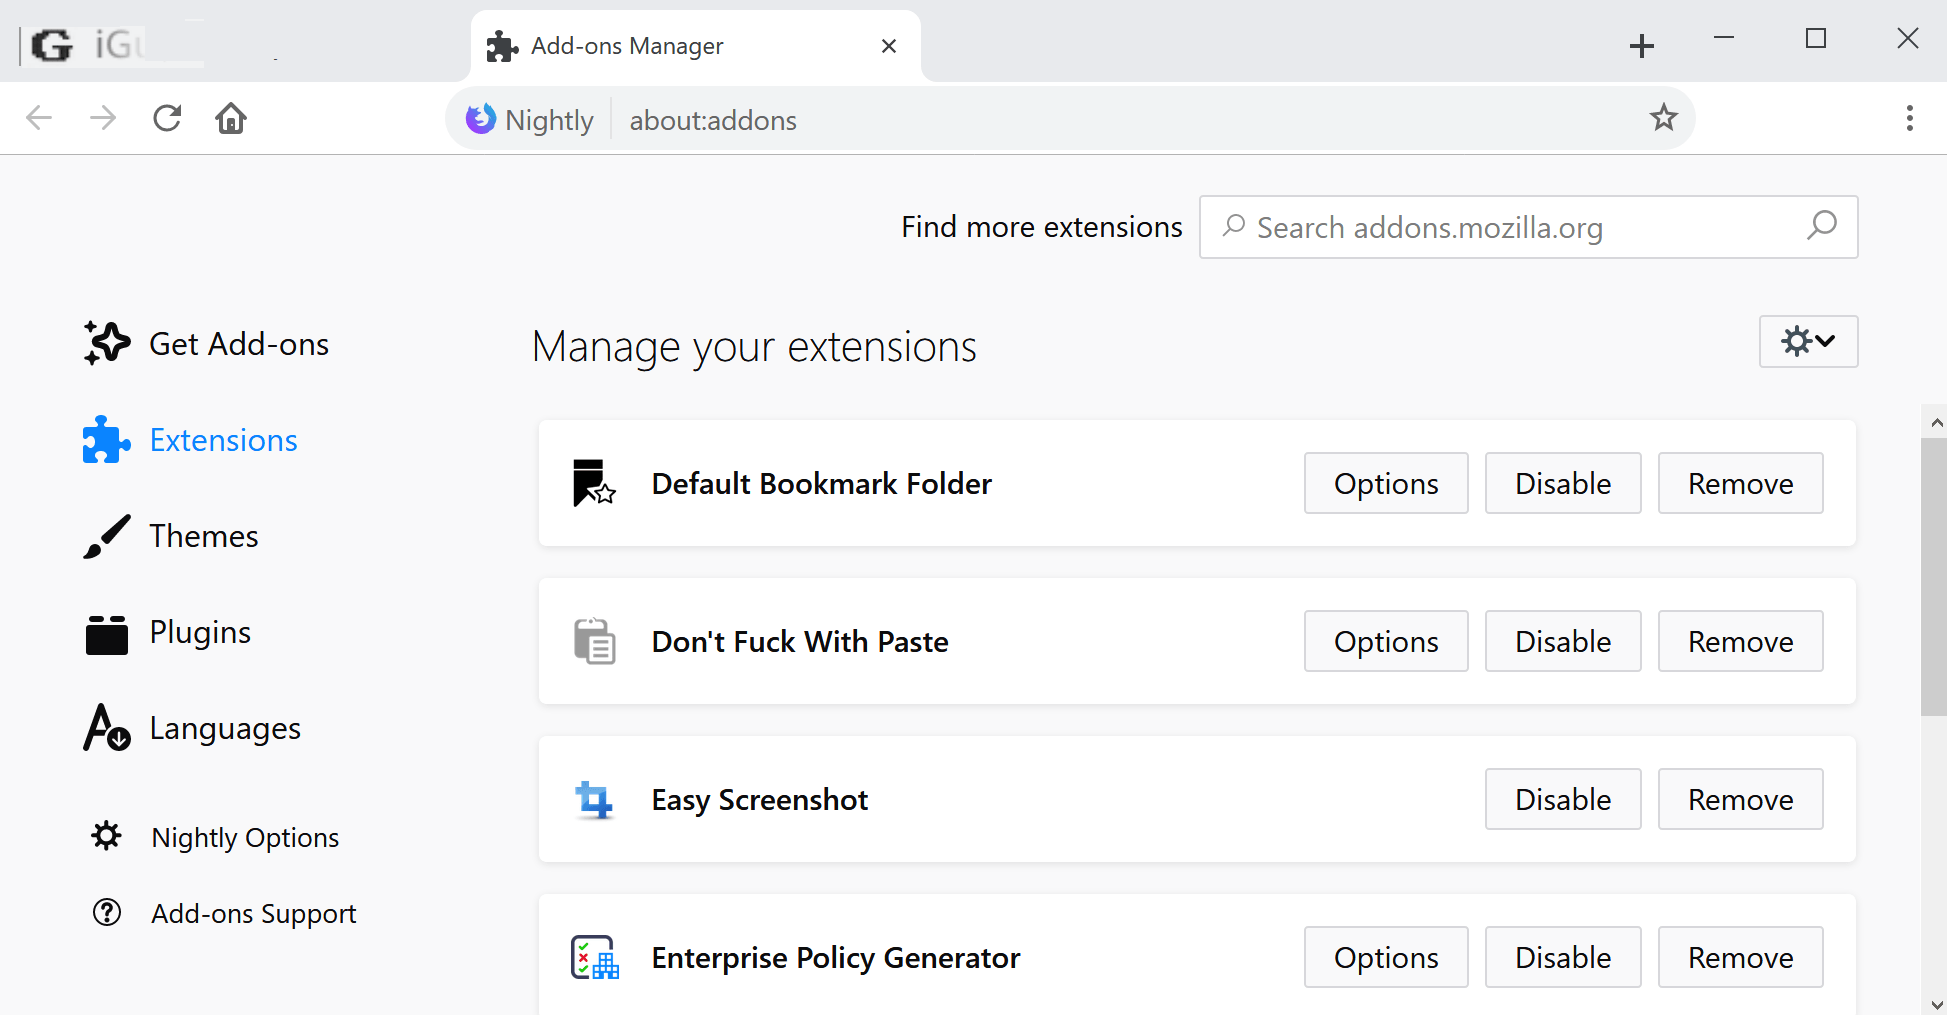The width and height of the screenshot is (1947, 1015).
Task: Open the Add-ons Support link
Action: pos(253,914)
